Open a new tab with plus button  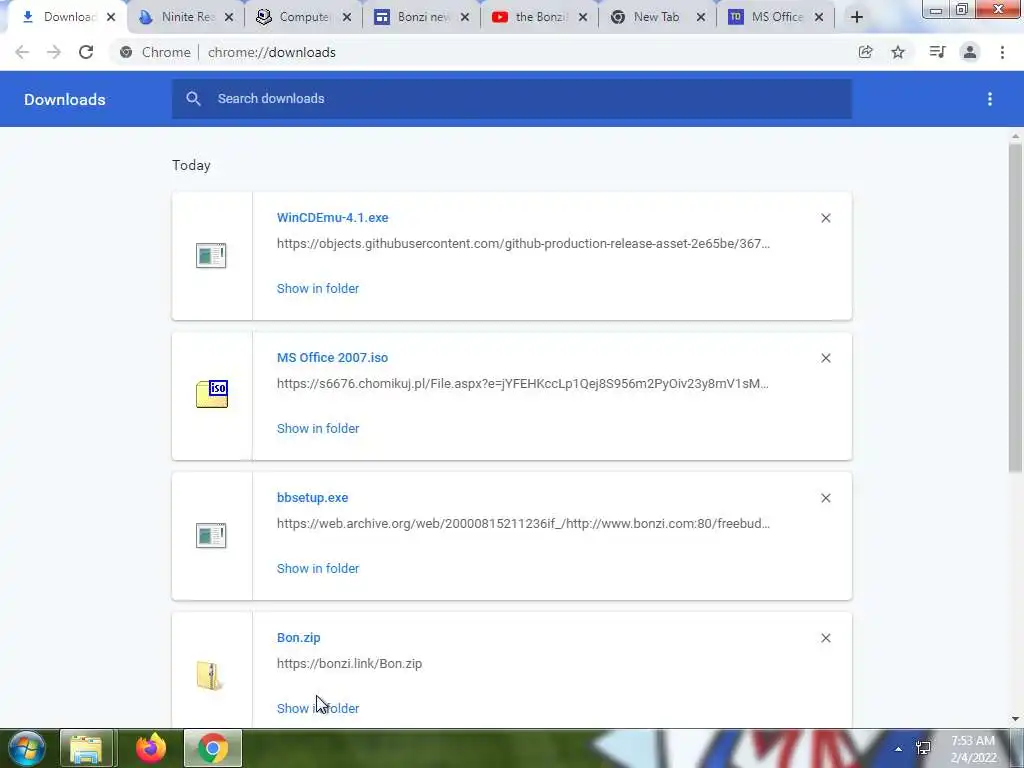[857, 18]
